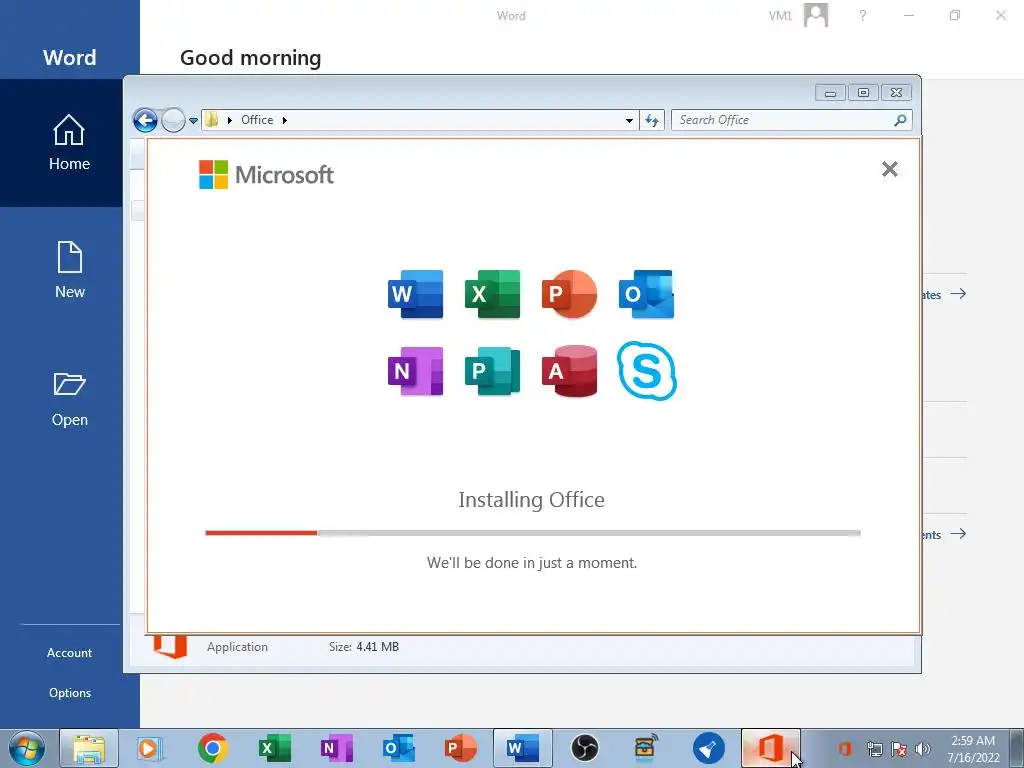The width and height of the screenshot is (1024, 768).
Task: Open the Windows Start menu
Action: (x=27, y=748)
